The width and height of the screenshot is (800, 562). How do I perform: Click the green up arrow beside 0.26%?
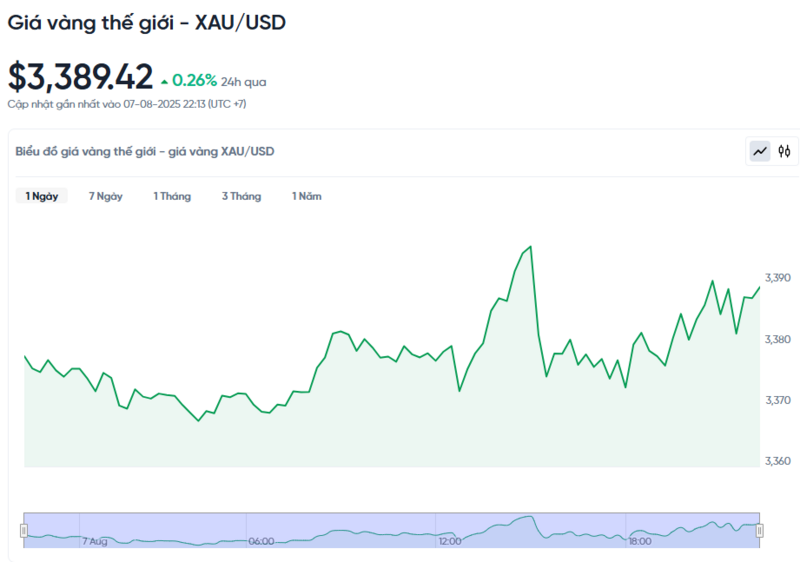164,80
